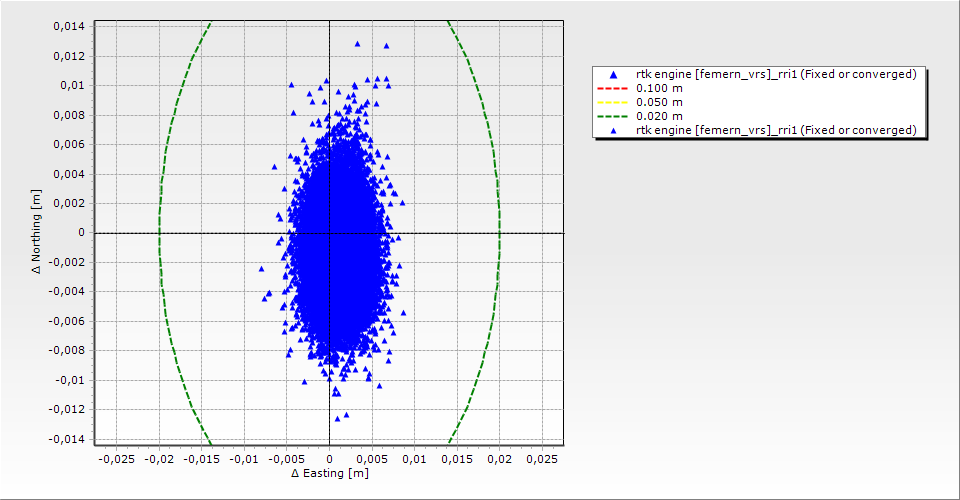This screenshot has width=960, height=500.
Task: Click the "Δ Northing [m]" axis title
Action: click(x=37, y=232)
